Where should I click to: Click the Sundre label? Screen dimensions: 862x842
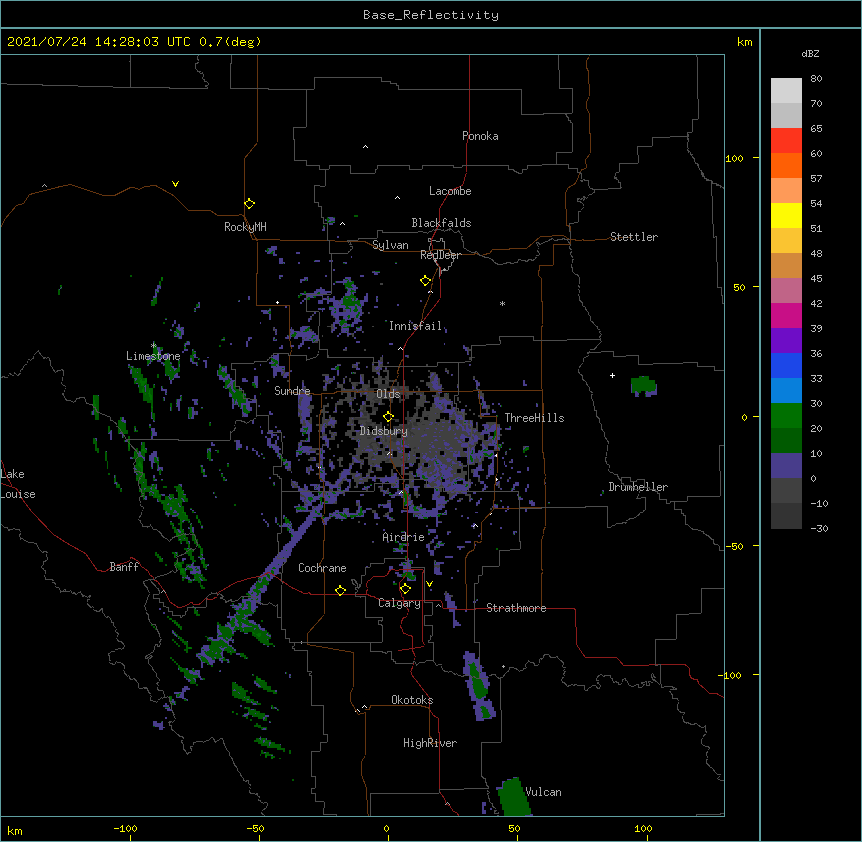tap(292, 391)
